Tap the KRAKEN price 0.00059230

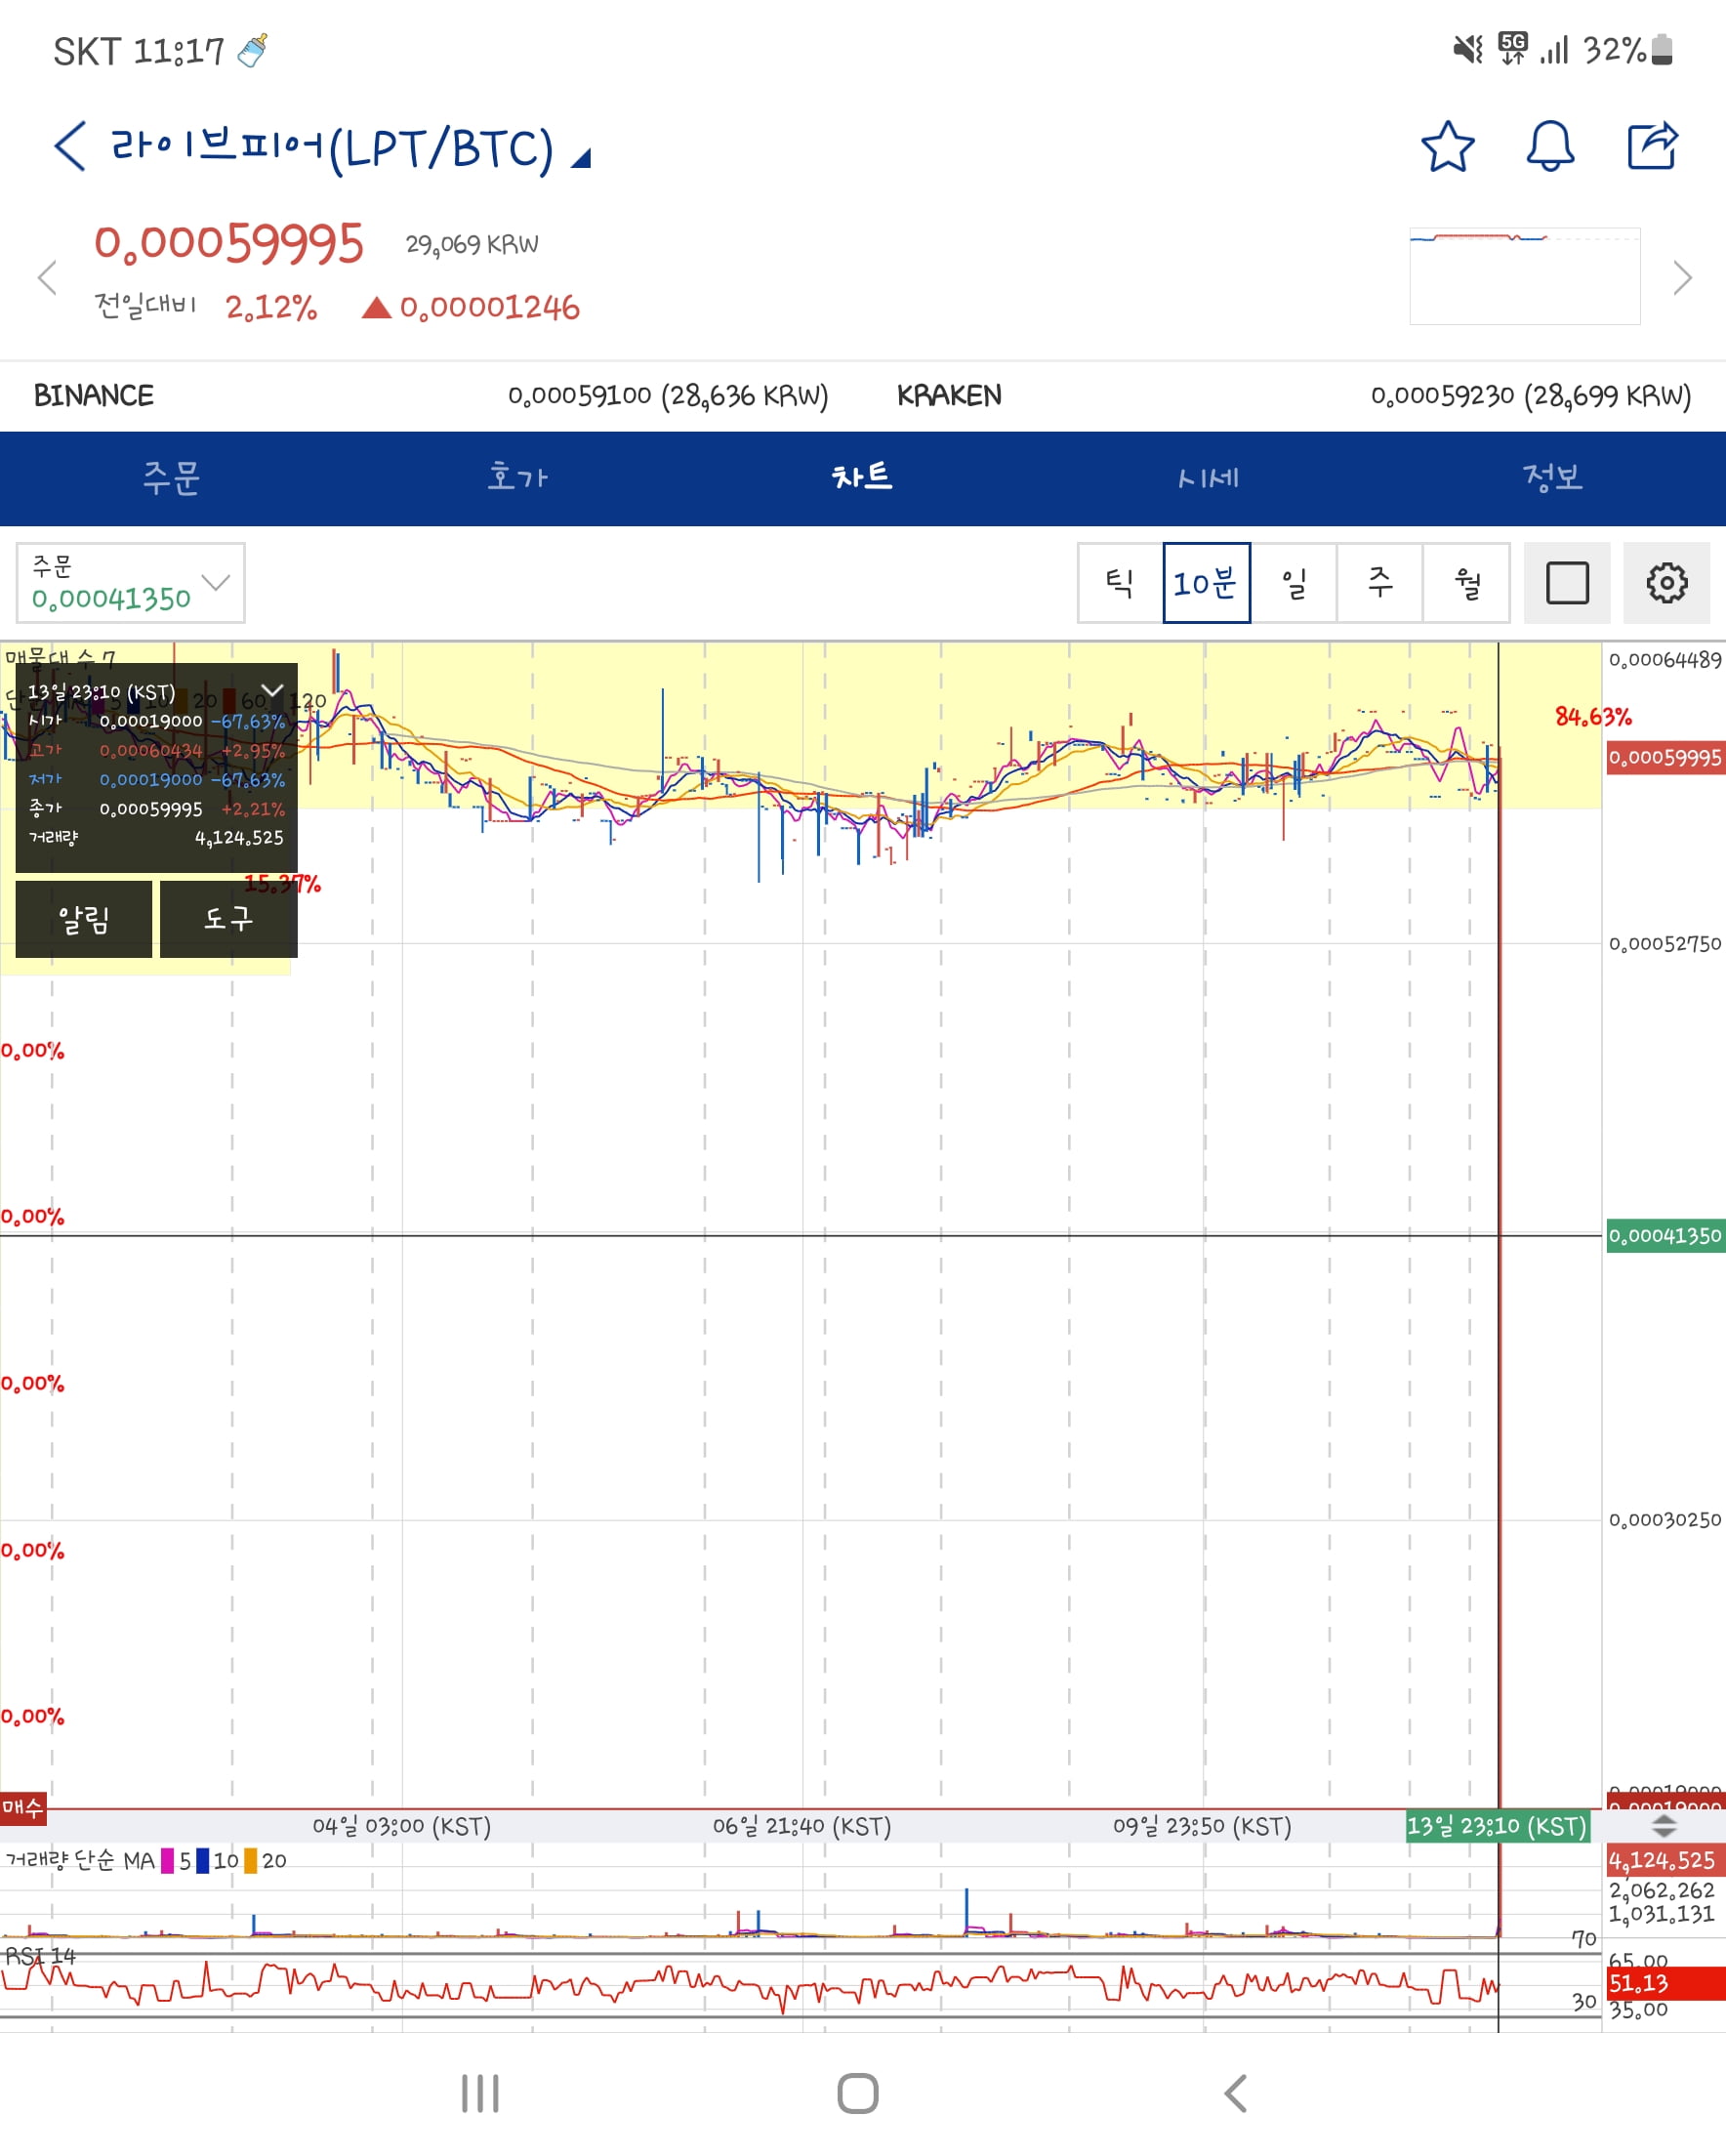coord(1530,396)
